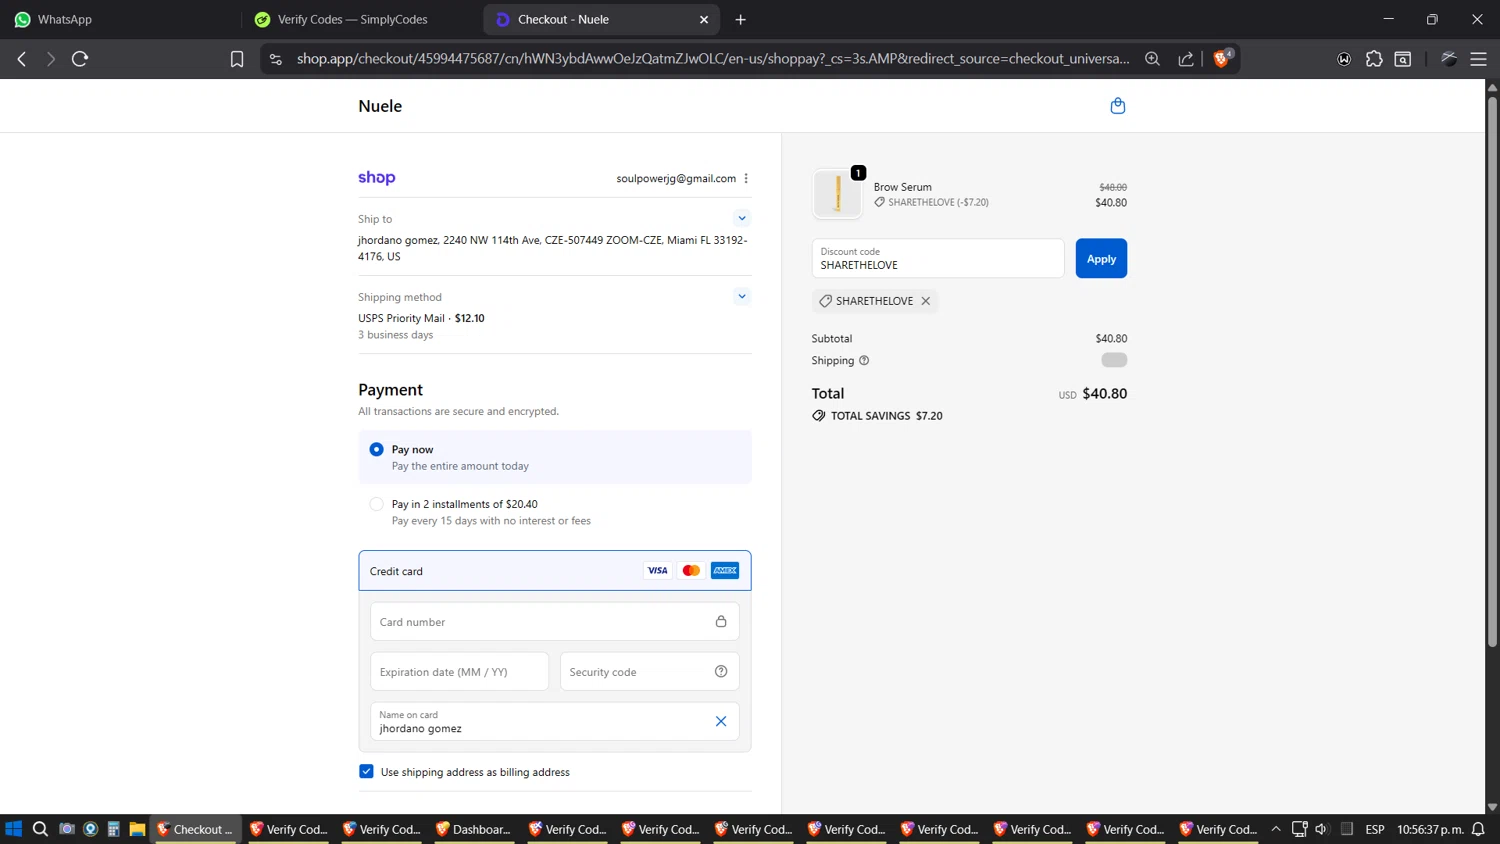Bookmark this page

(237, 59)
